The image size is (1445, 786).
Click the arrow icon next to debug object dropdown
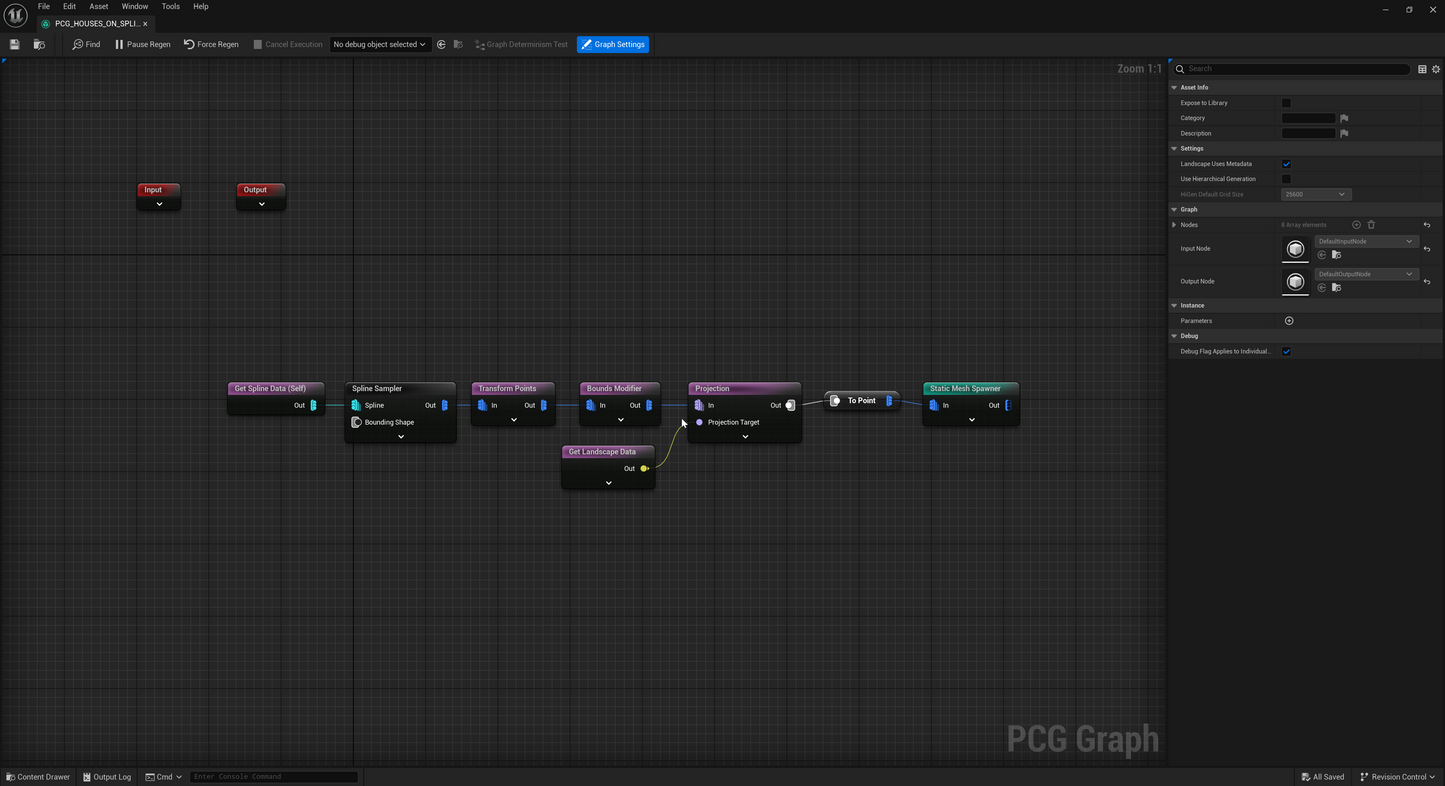click(x=441, y=44)
